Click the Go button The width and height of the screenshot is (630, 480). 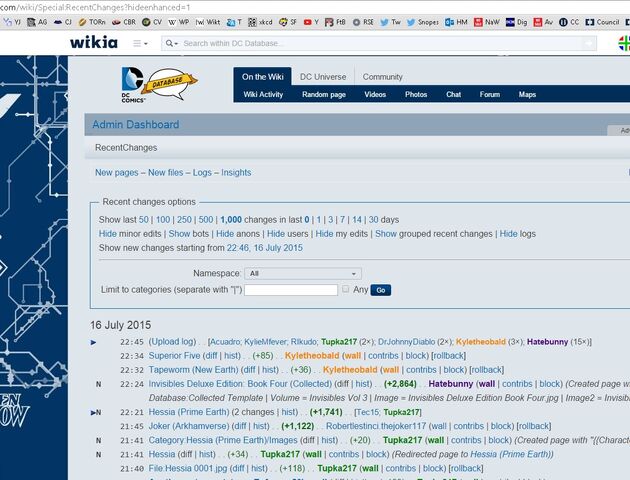pyautogui.click(x=380, y=290)
